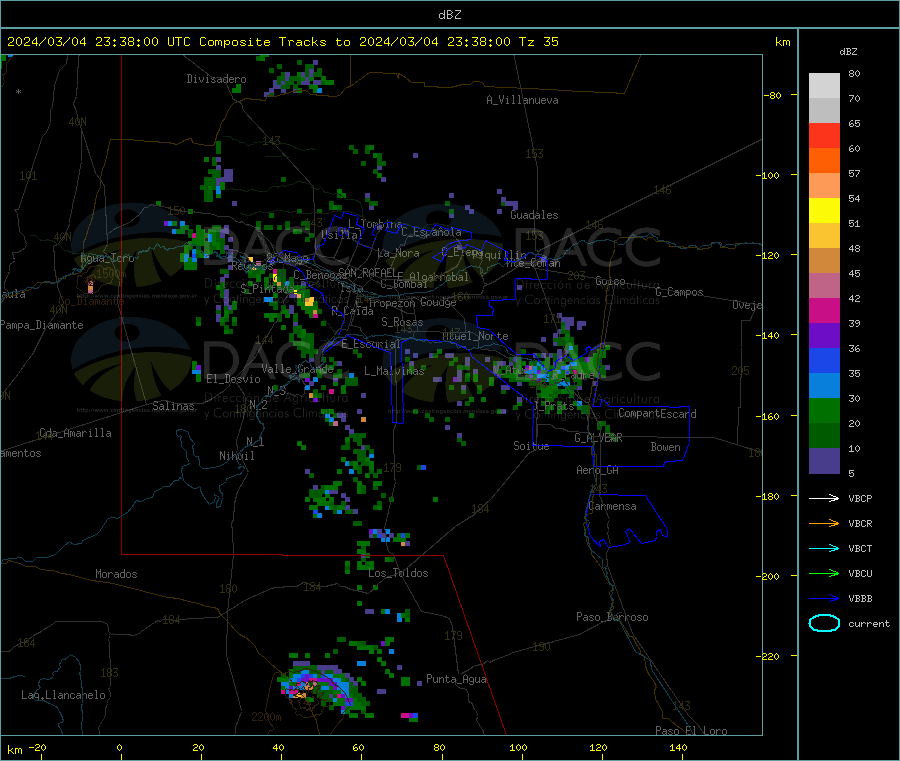The height and width of the screenshot is (761, 900).
Task: Click the green VBCU arrow legend icon
Action: pos(824,573)
